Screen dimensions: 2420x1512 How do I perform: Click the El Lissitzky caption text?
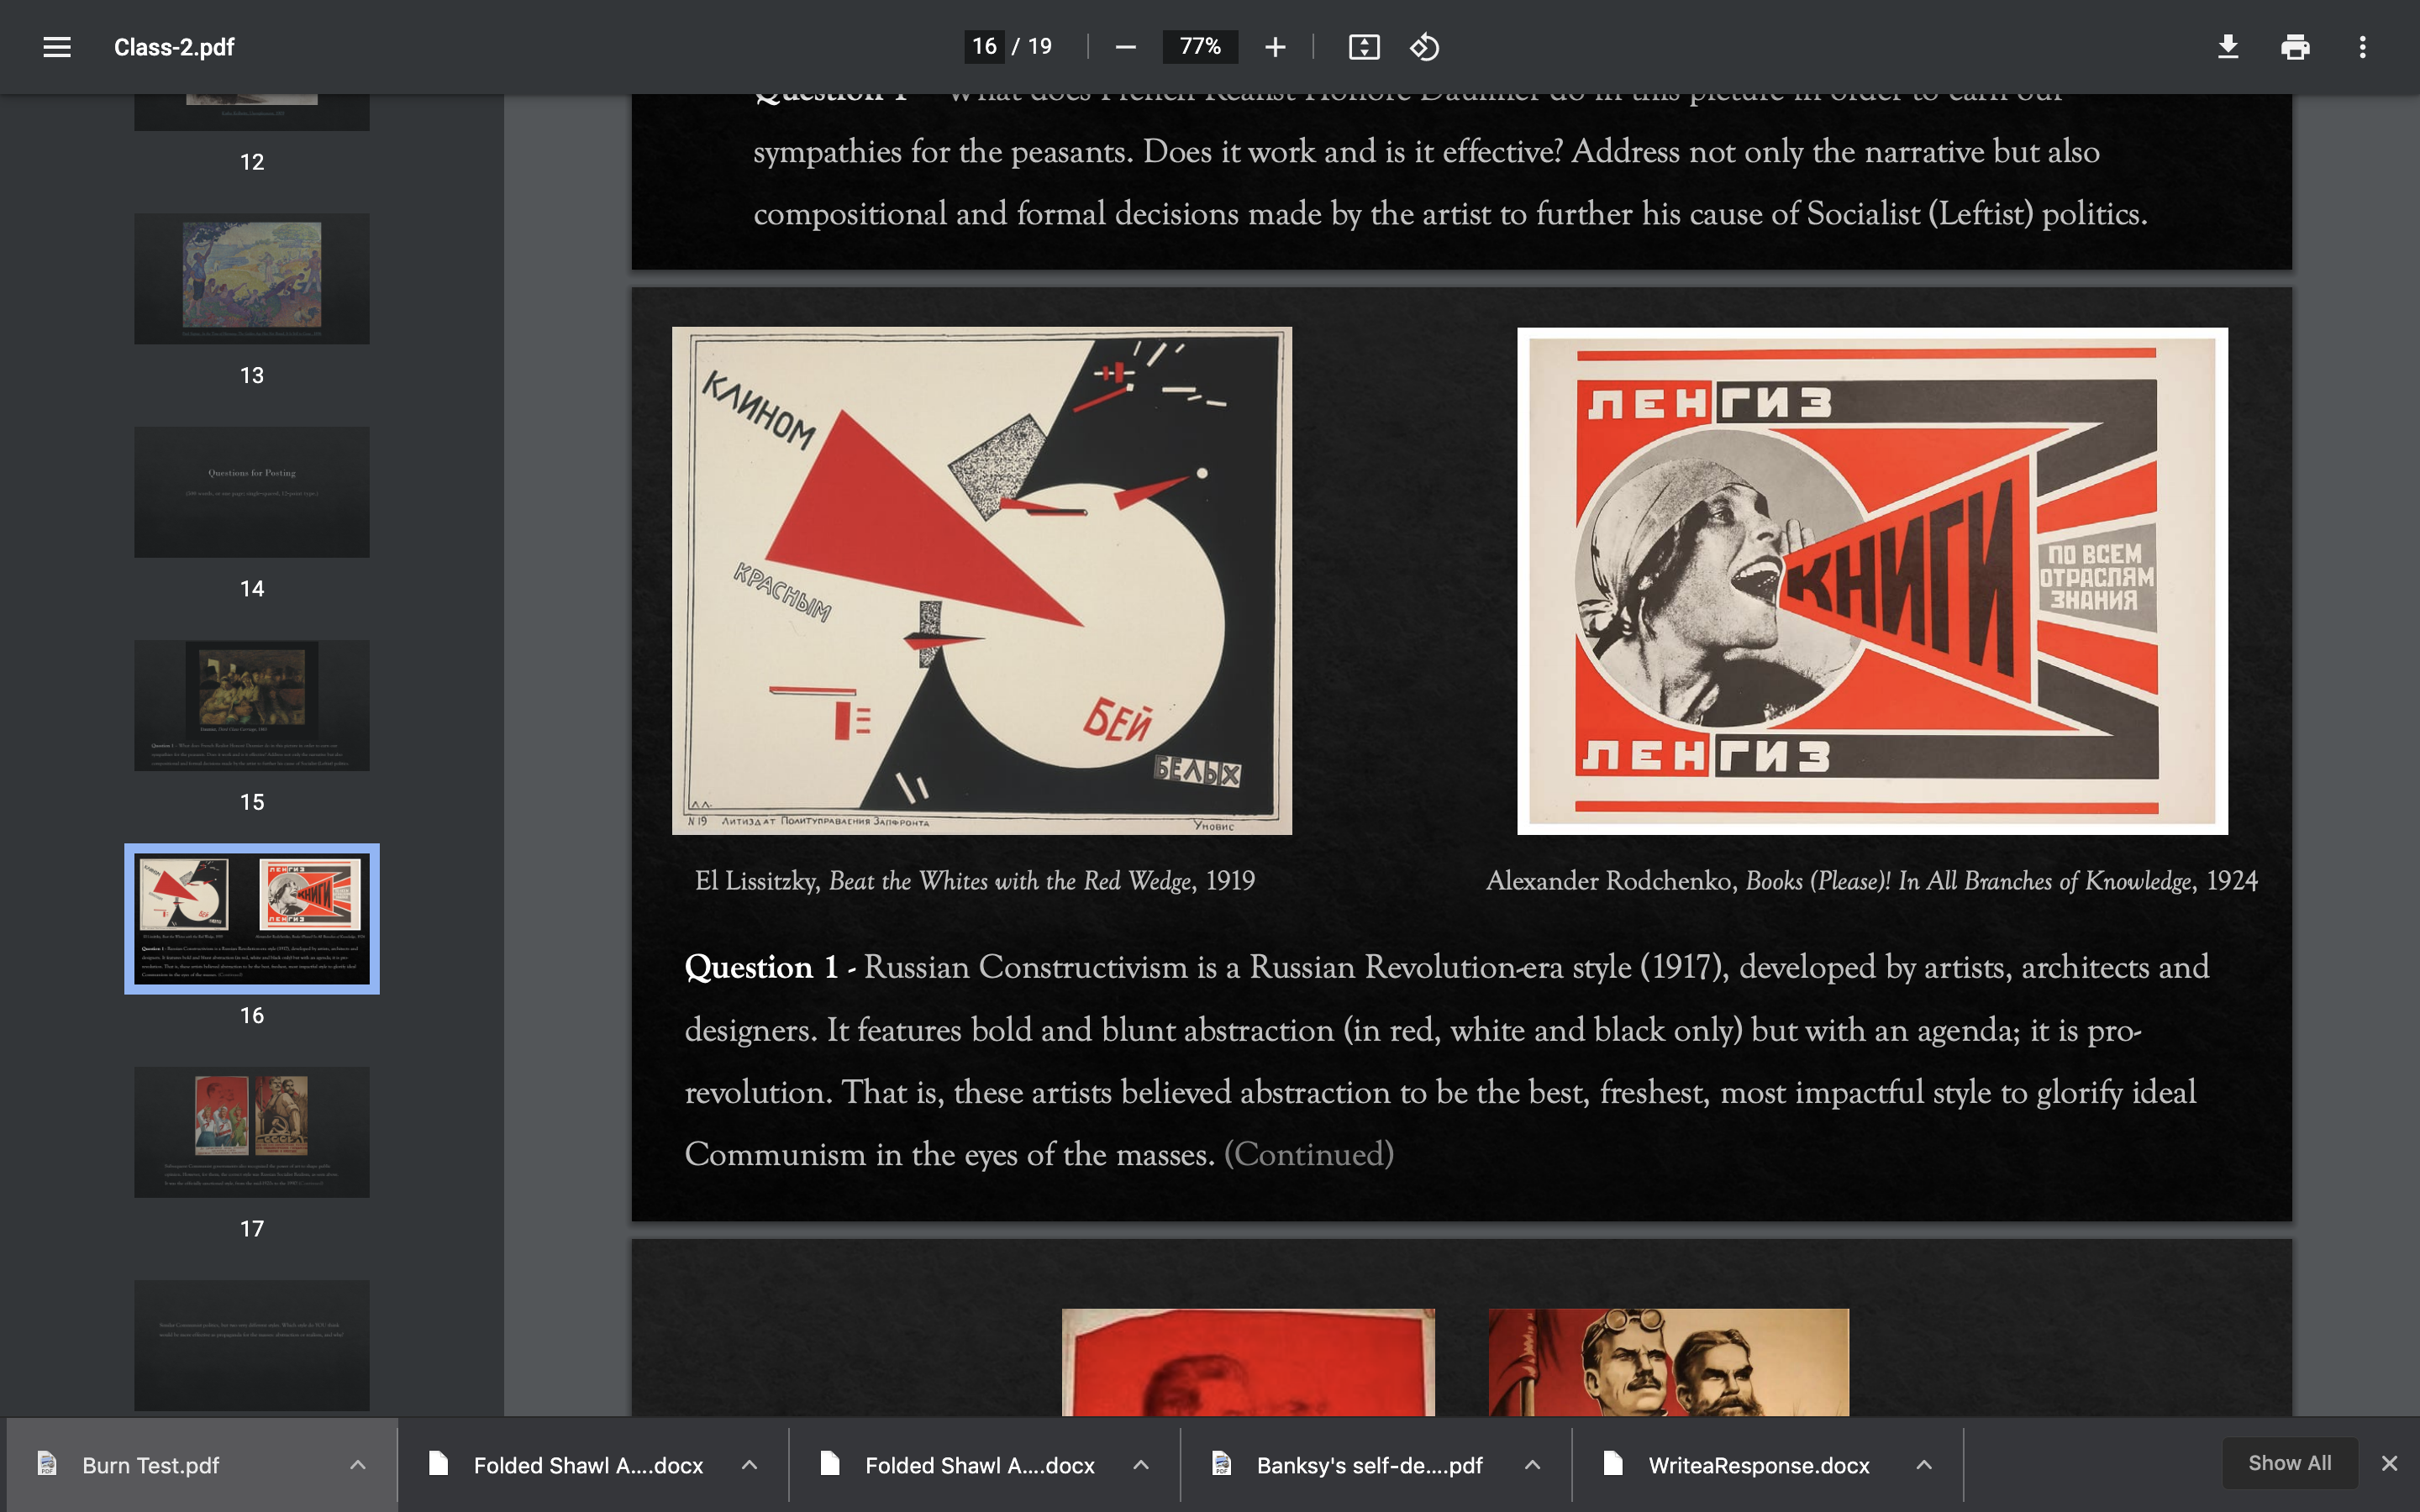click(975, 881)
